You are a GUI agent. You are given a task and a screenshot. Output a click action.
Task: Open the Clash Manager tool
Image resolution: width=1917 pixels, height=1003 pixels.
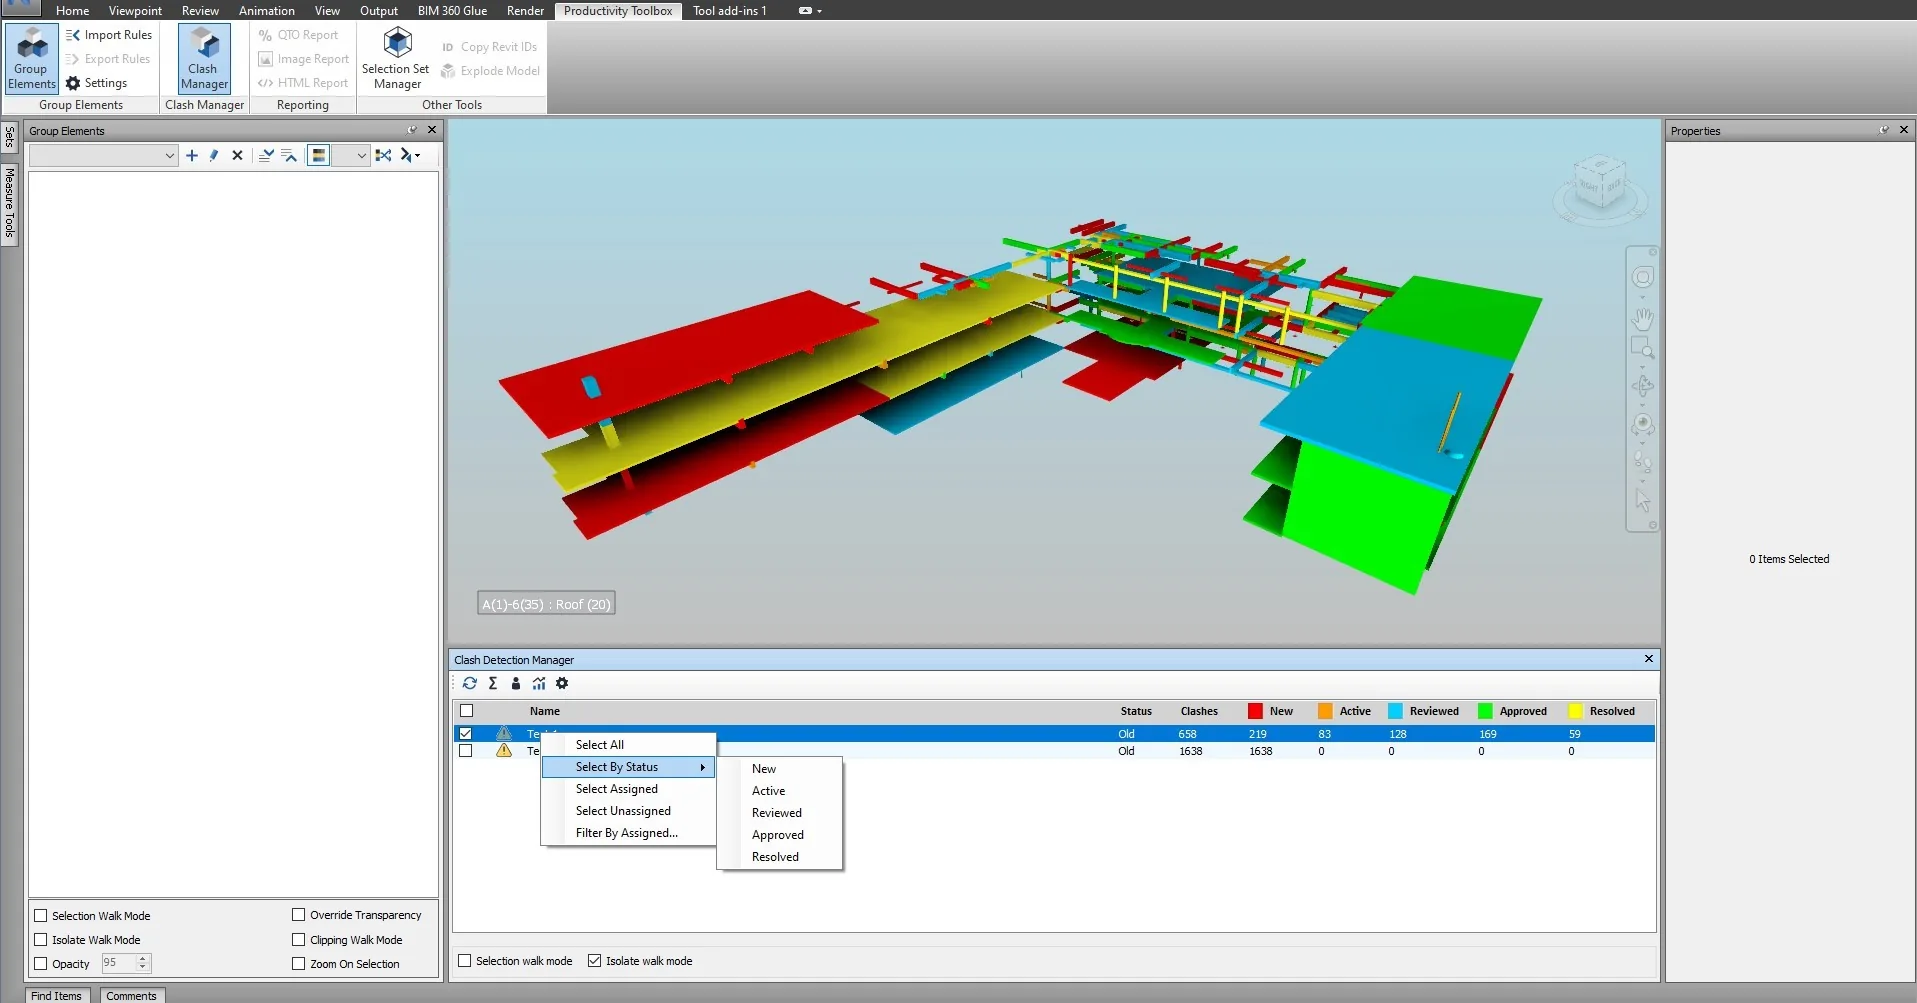(x=204, y=59)
